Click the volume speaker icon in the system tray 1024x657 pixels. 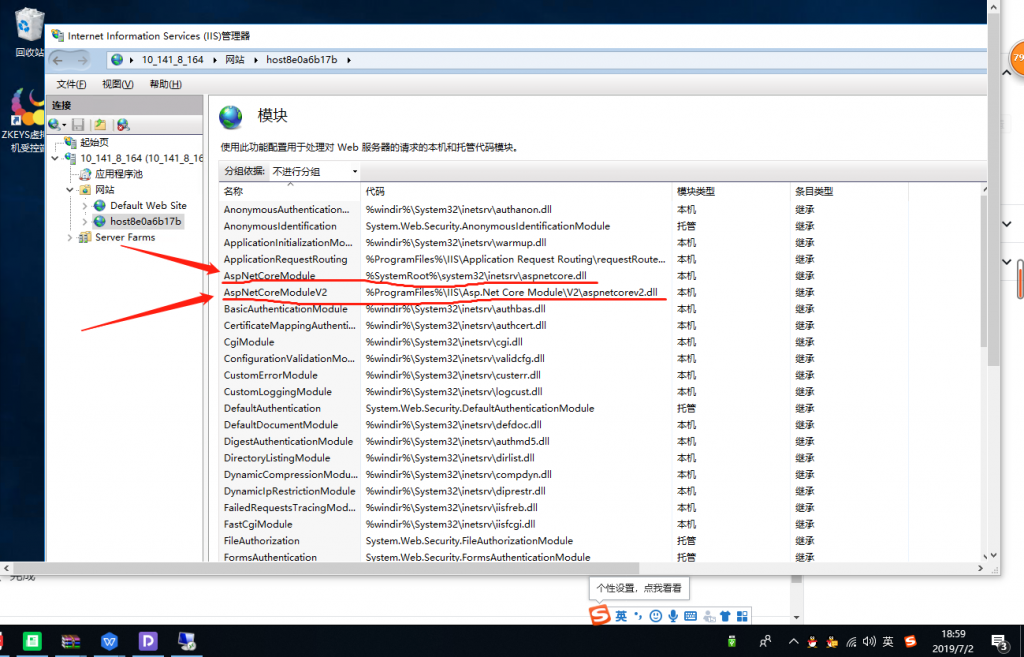[869, 641]
